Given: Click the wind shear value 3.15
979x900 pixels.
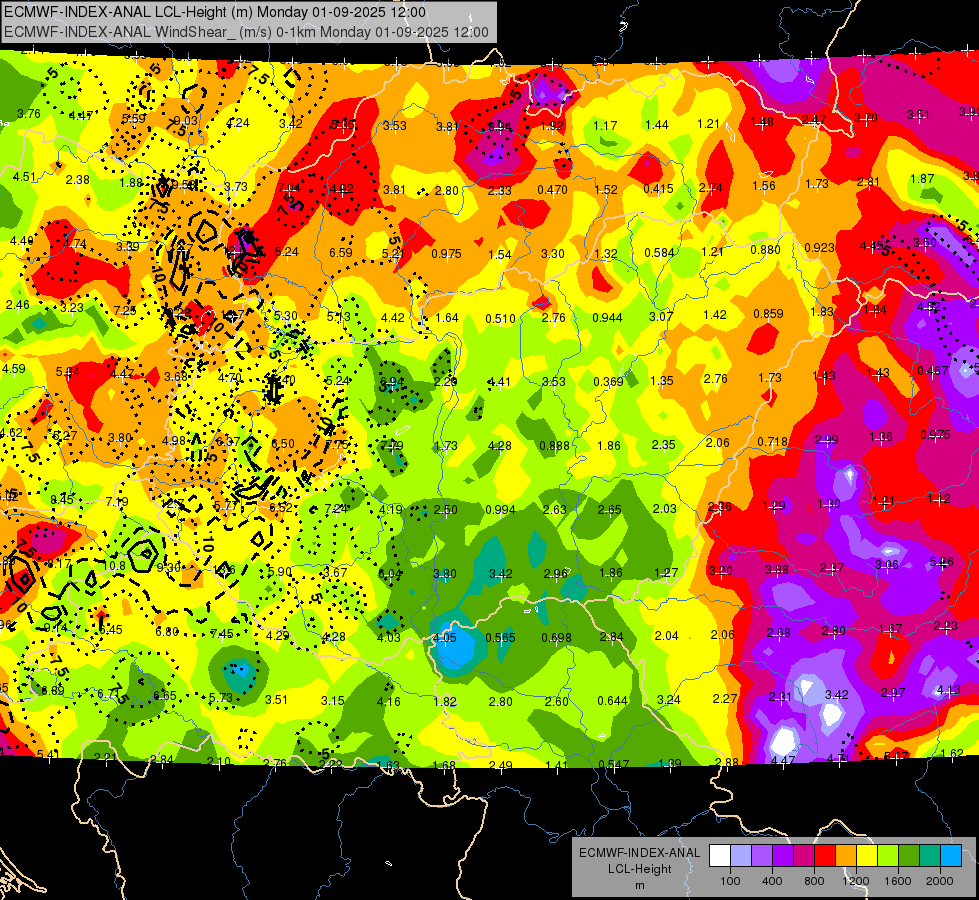Looking at the screenshot, I should click(x=332, y=701).
